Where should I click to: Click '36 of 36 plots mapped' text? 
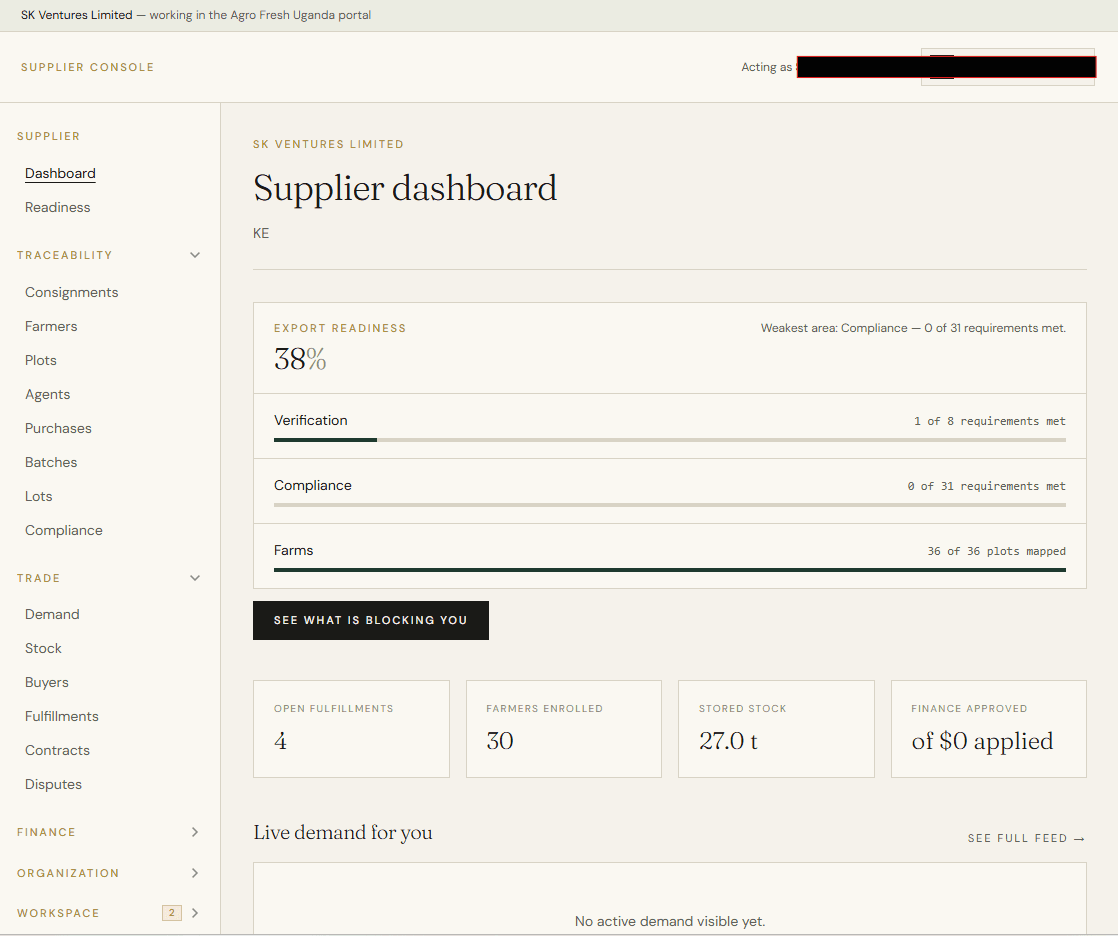pyautogui.click(x=997, y=551)
